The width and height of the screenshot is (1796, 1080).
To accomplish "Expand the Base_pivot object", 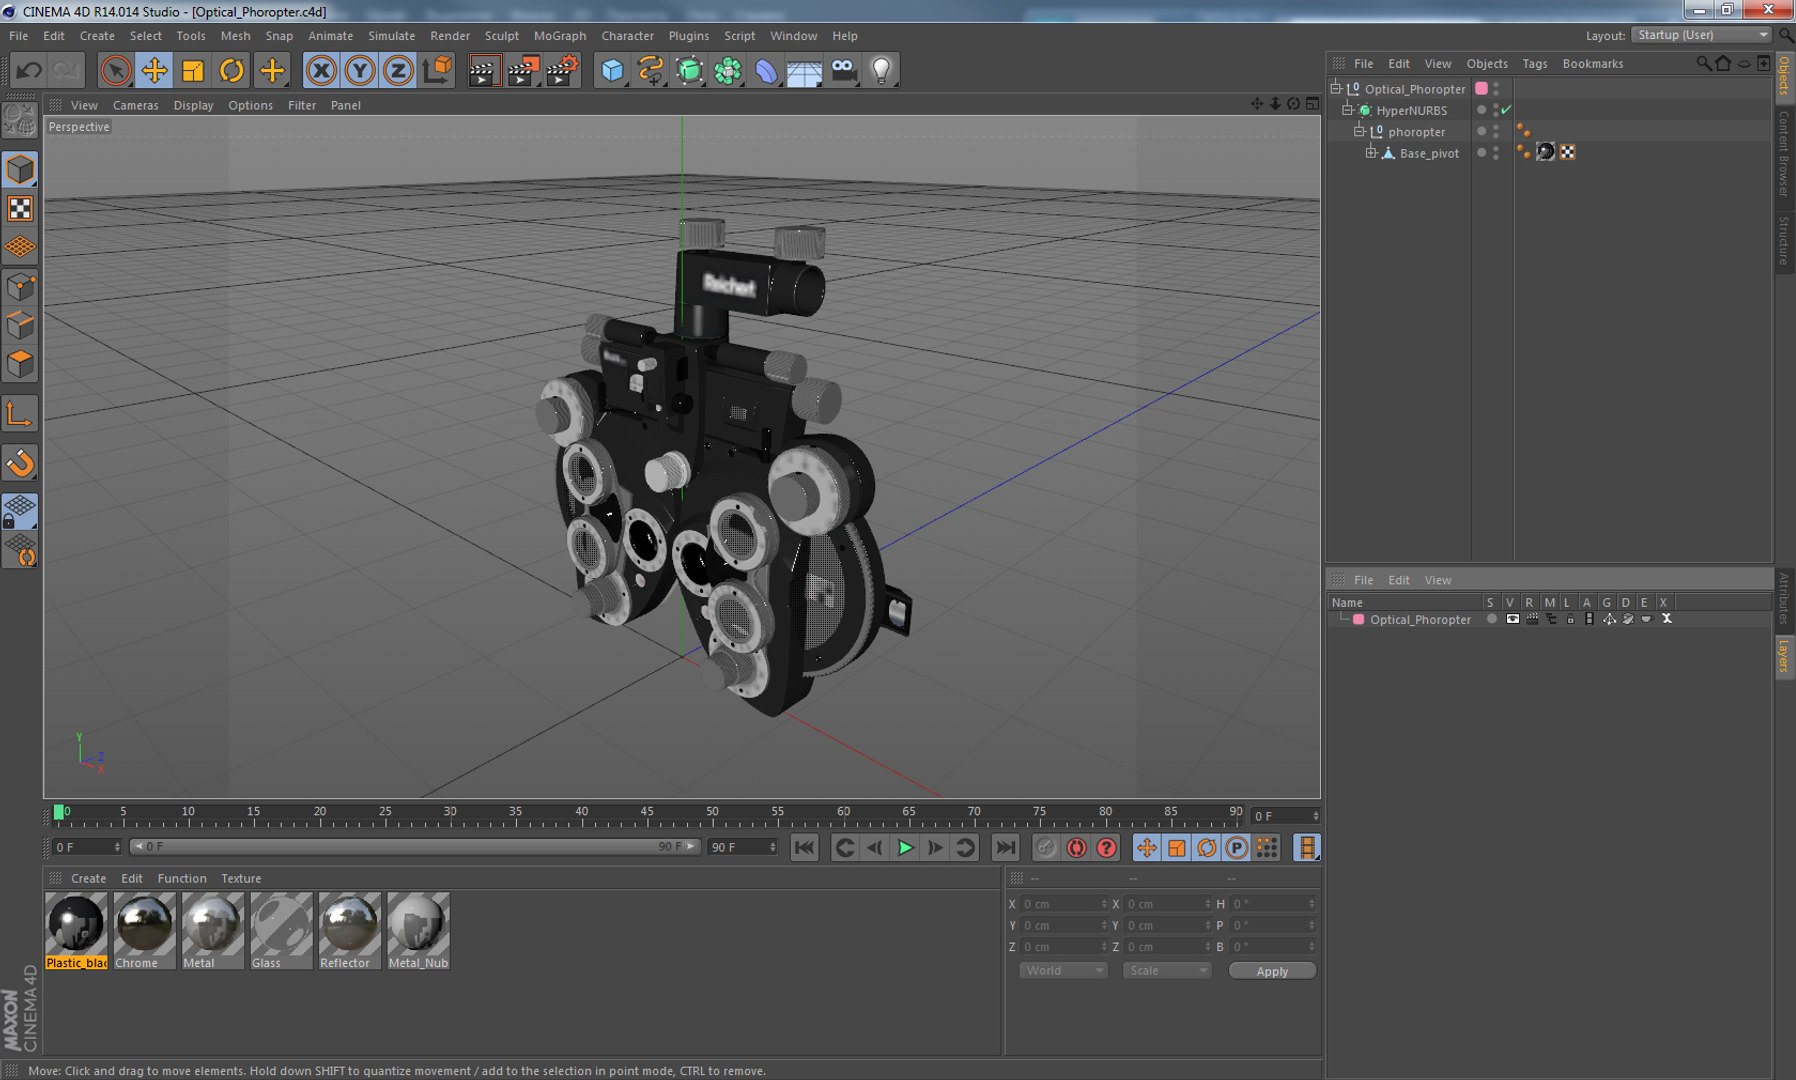I will pos(1372,153).
